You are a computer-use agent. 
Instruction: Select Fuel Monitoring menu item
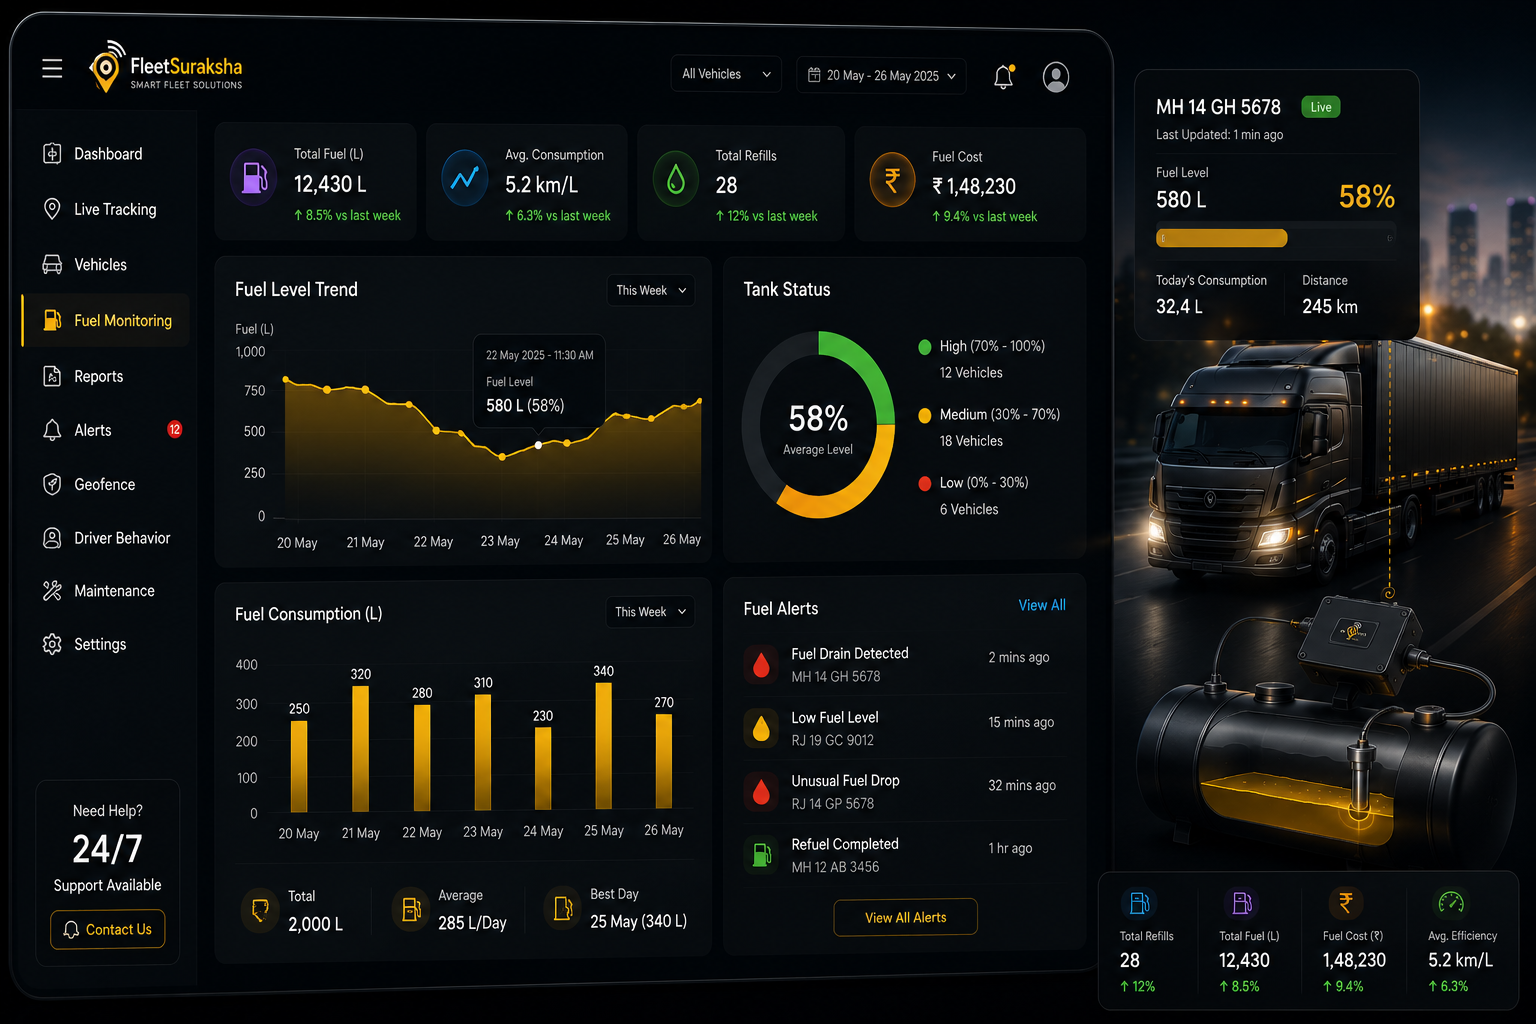point(107,321)
